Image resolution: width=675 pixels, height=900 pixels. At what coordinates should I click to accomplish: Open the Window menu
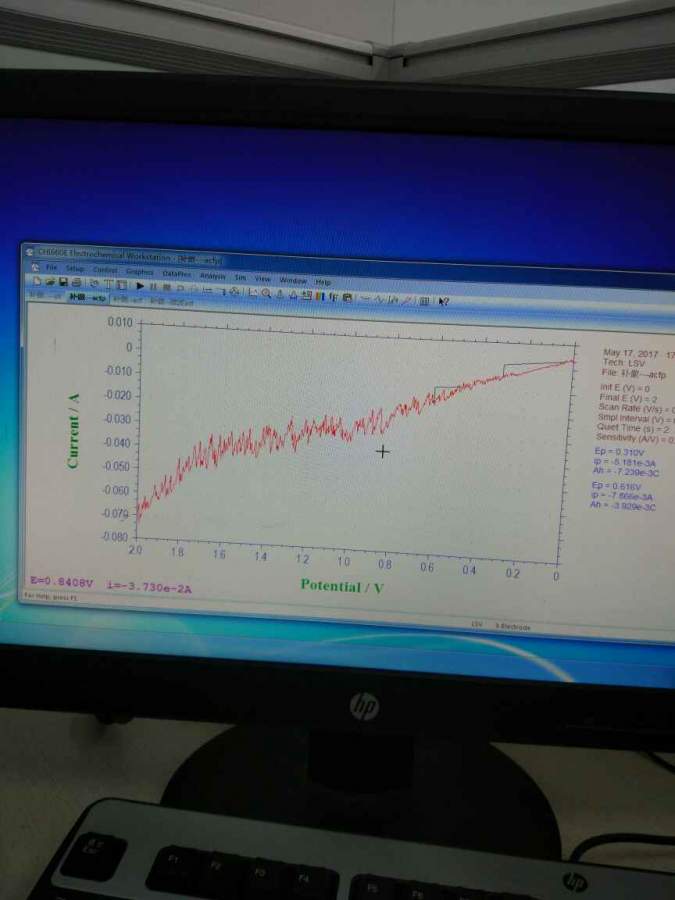click(293, 281)
